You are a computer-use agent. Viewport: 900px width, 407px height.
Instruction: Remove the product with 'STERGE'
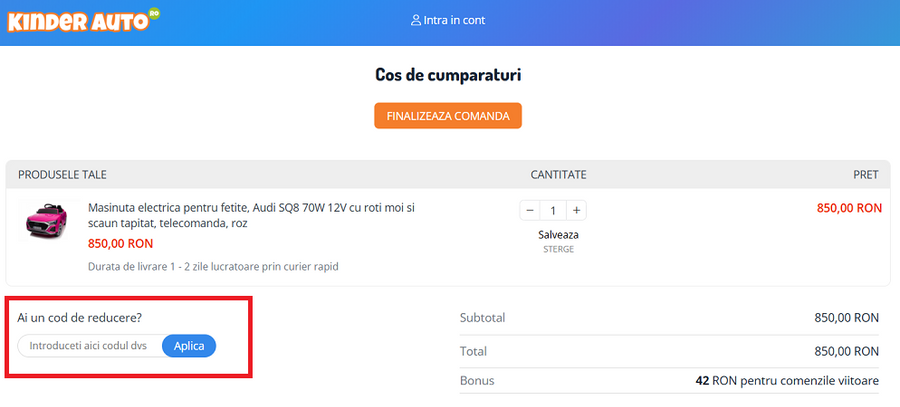point(558,249)
